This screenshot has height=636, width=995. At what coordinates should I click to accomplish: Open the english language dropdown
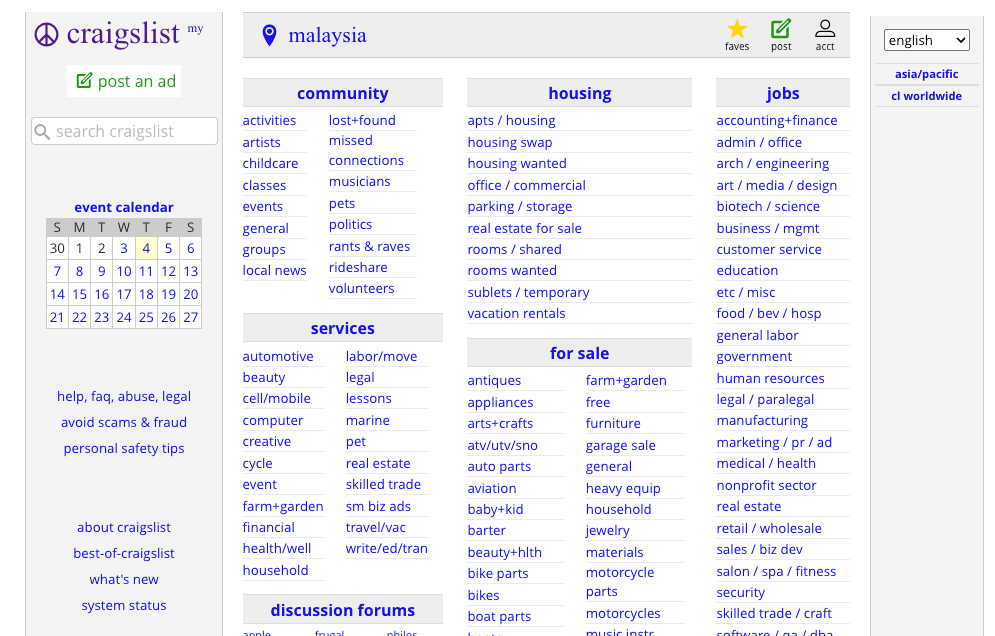[926, 40]
